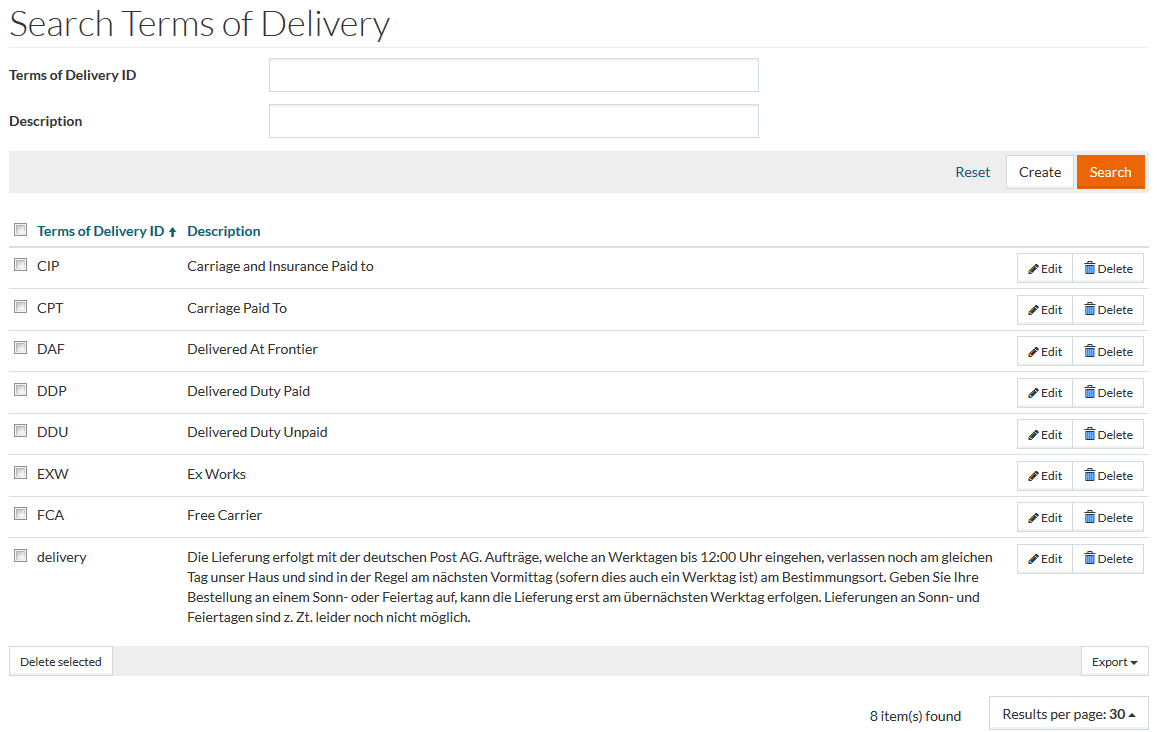Screen dimensions: 1157x732
Task: Toggle the select-all checkbox in table header
Action: click(x=20, y=230)
